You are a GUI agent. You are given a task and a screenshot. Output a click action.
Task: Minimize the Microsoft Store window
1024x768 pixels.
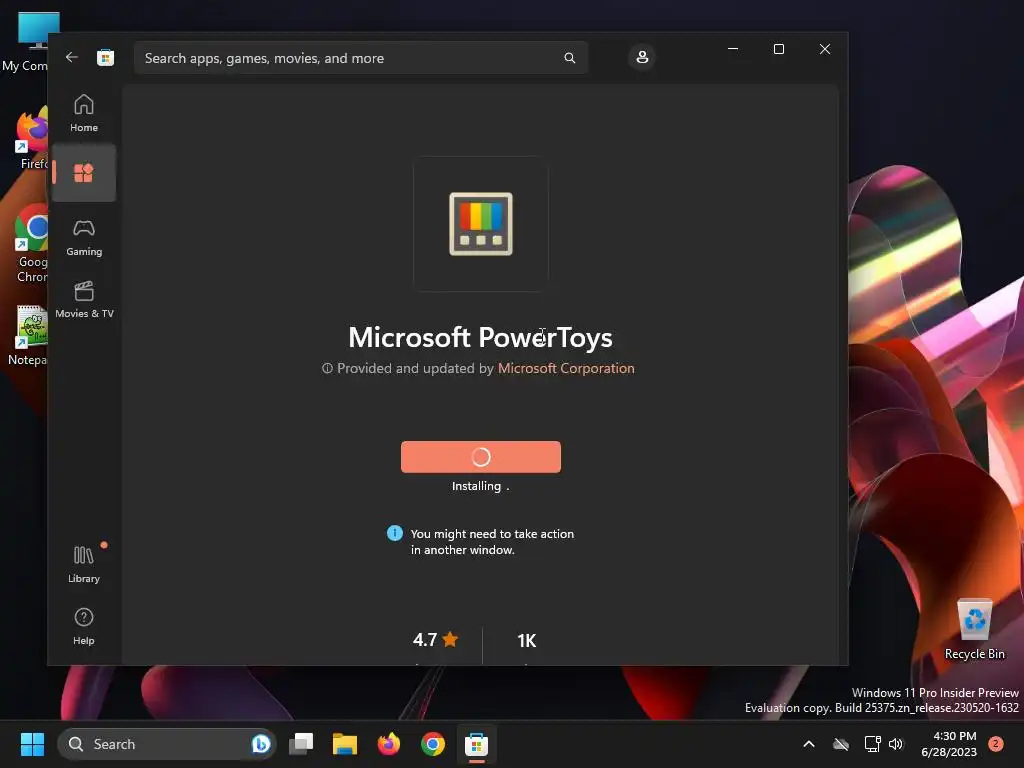tap(733, 49)
